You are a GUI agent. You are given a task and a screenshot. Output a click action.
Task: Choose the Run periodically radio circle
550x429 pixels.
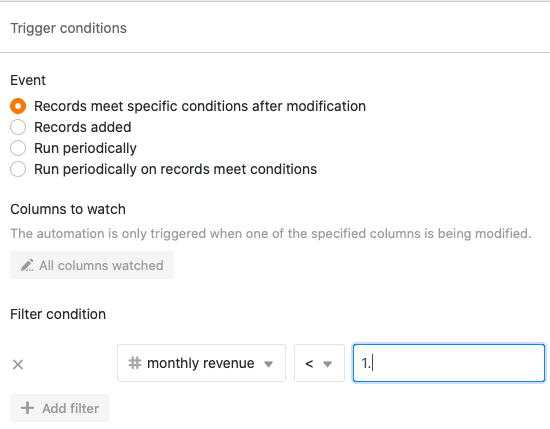(18, 148)
